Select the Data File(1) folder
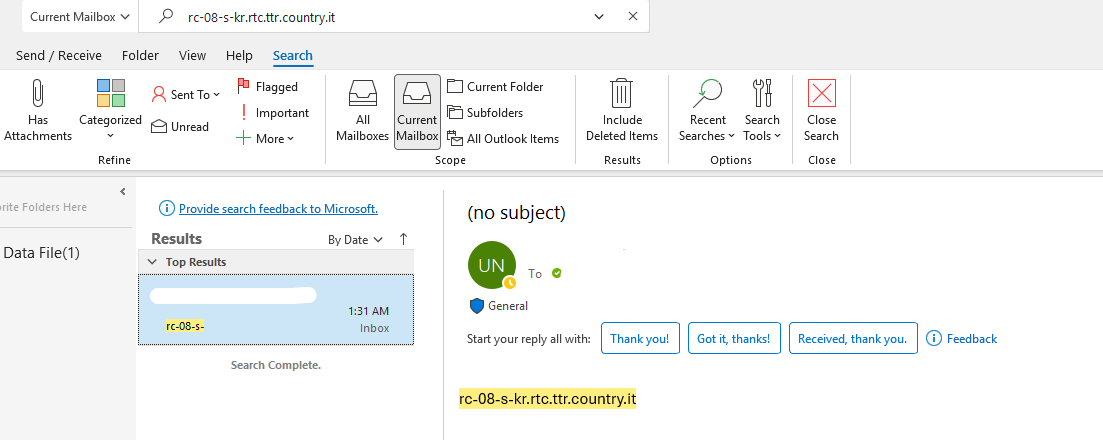 click(42, 253)
